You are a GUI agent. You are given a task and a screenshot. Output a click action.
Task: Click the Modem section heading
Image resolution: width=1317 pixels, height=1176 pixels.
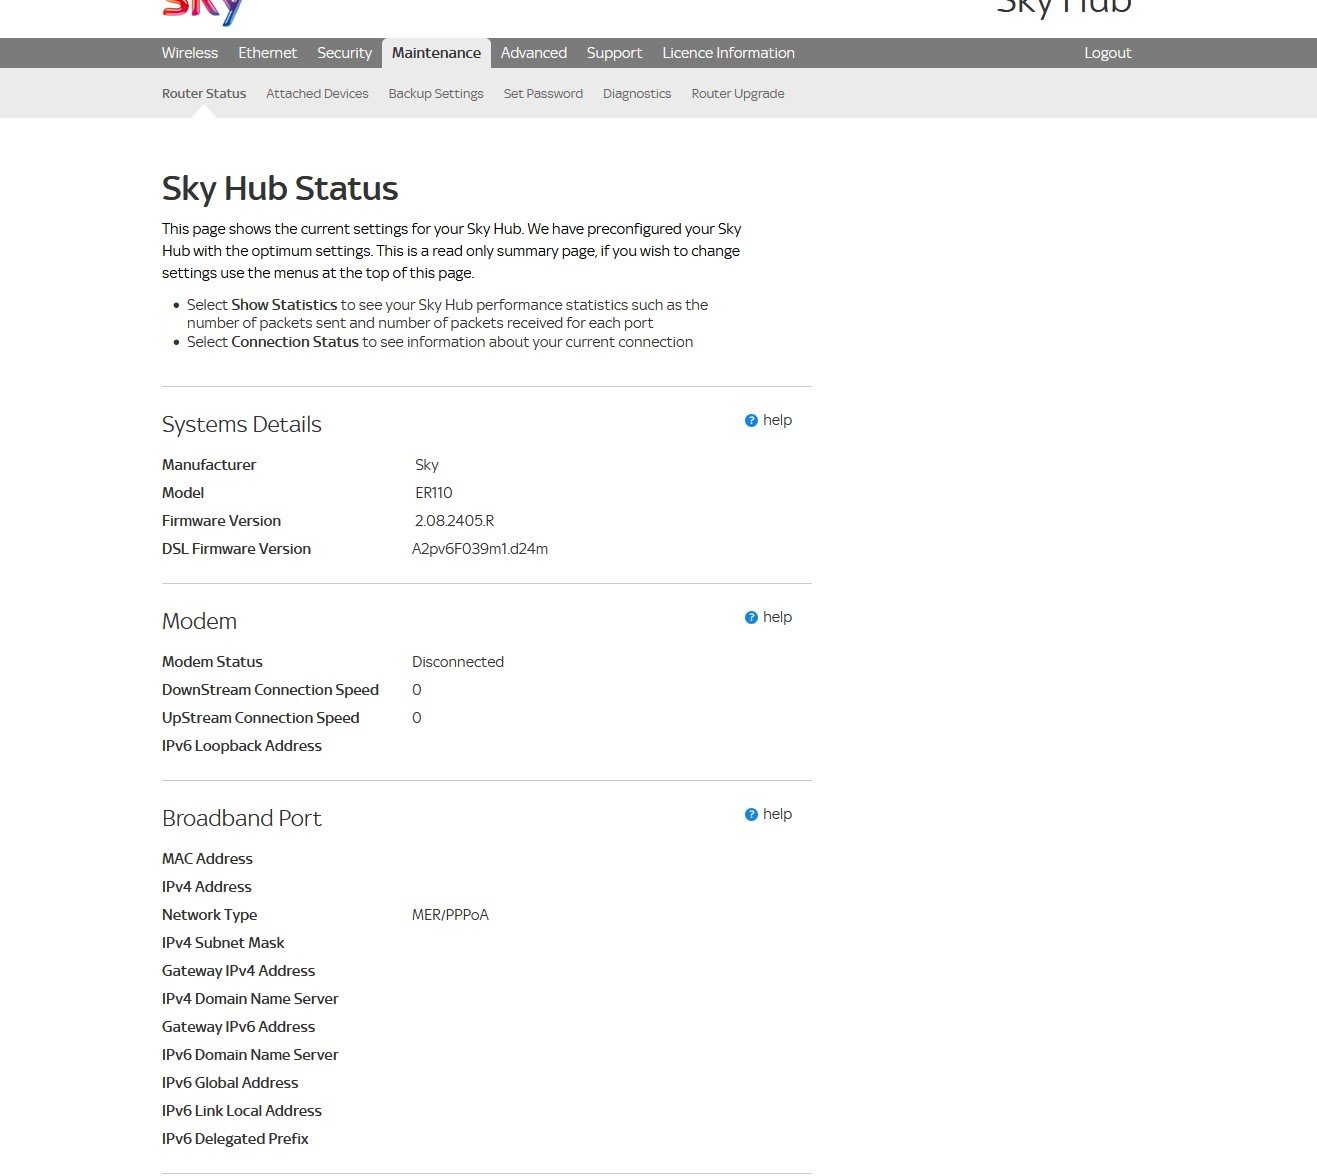coord(199,621)
